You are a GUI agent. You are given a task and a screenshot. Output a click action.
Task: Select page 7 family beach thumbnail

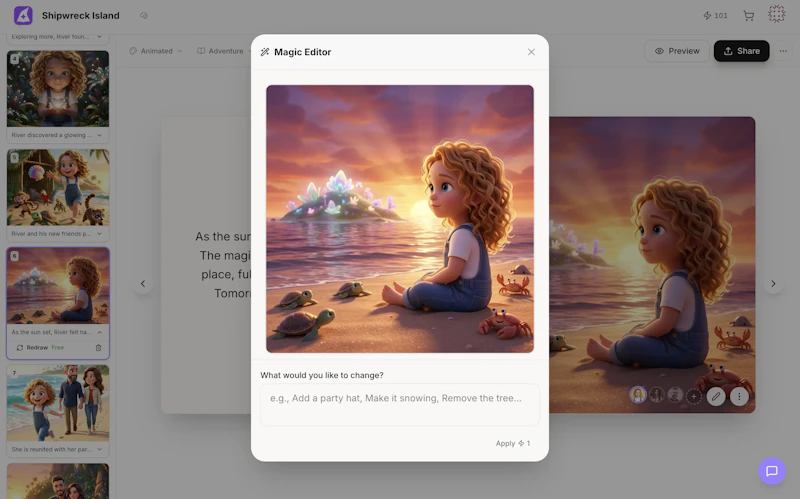[58, 403]
